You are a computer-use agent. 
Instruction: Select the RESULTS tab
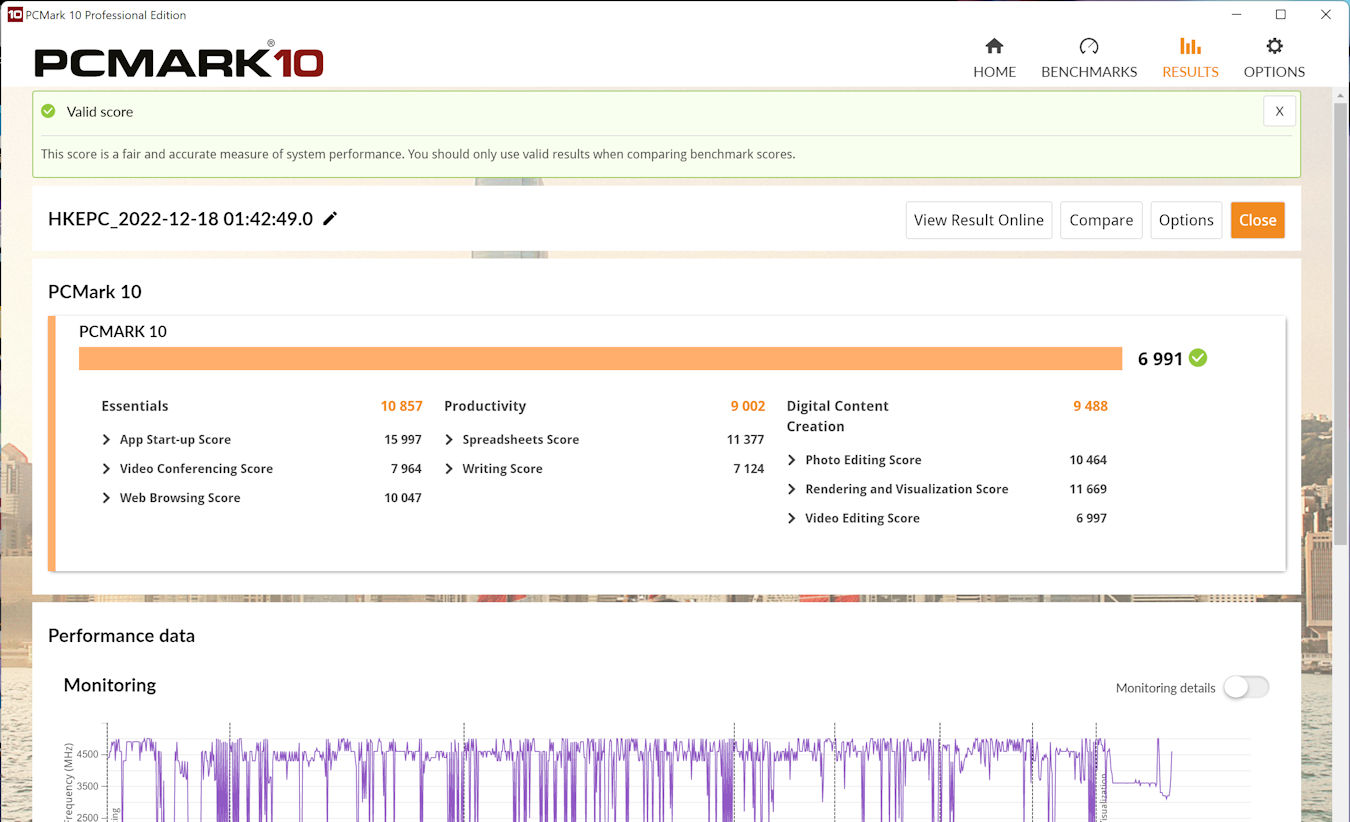click(1190, 58)
